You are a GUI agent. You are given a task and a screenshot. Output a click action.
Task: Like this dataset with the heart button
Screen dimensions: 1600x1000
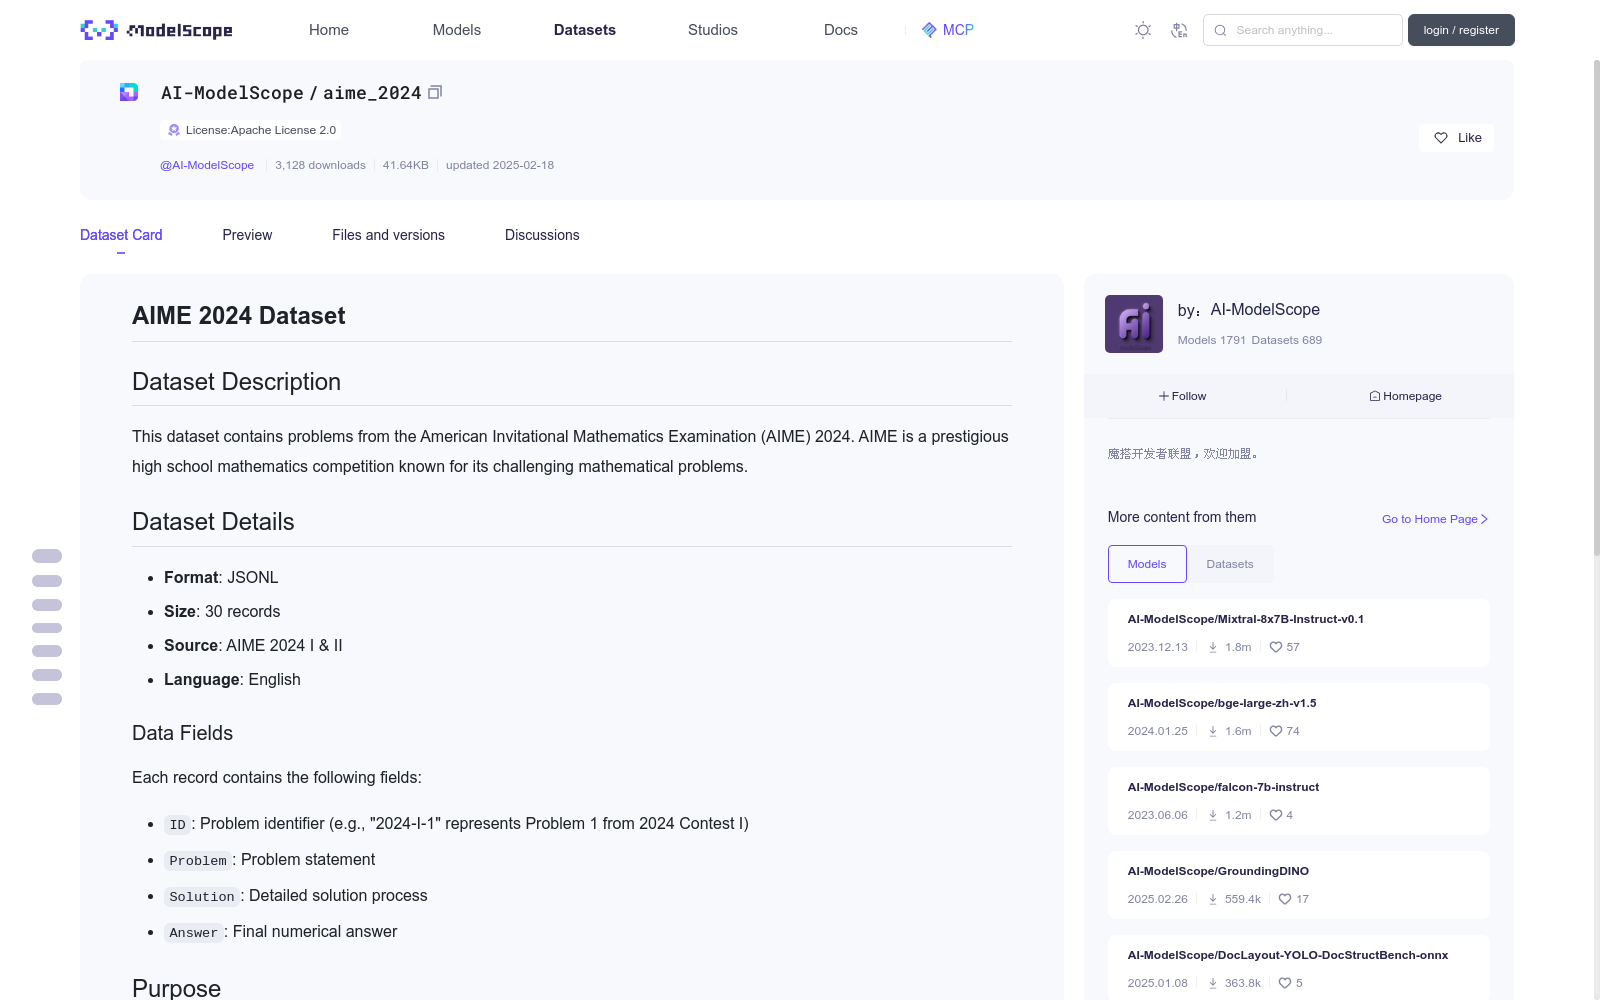pos(1456,138)
